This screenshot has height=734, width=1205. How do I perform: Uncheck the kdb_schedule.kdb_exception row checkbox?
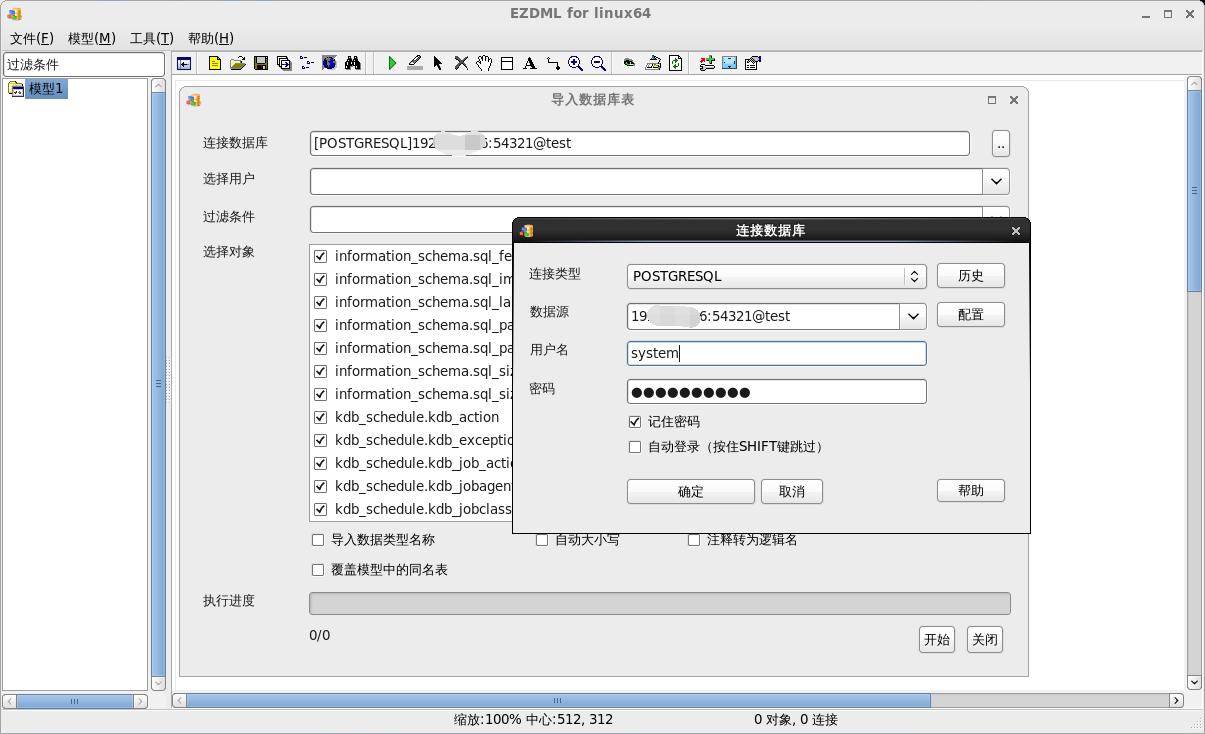(x=321, y=440)
